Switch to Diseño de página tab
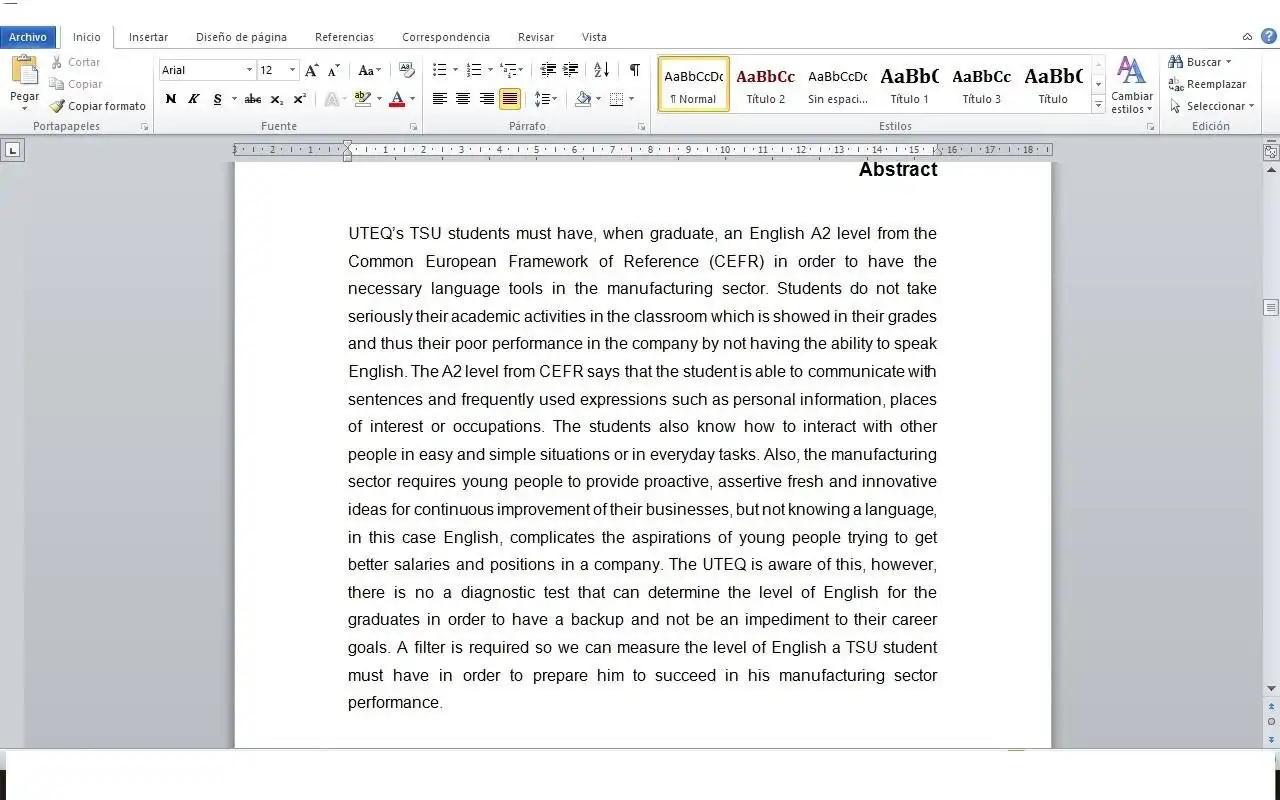The width and height of the screenshot is (1280, 800). [241, 37]
